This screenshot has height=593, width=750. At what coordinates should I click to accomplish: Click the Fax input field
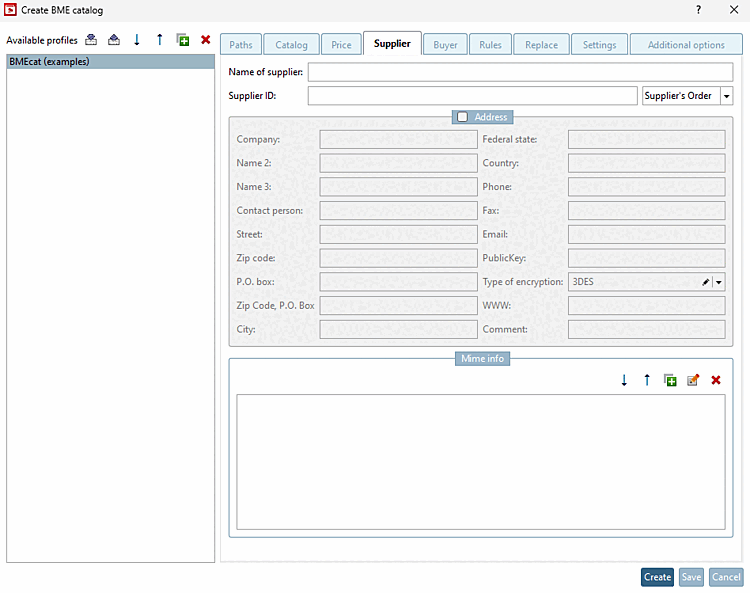click(x=647, y=211)
